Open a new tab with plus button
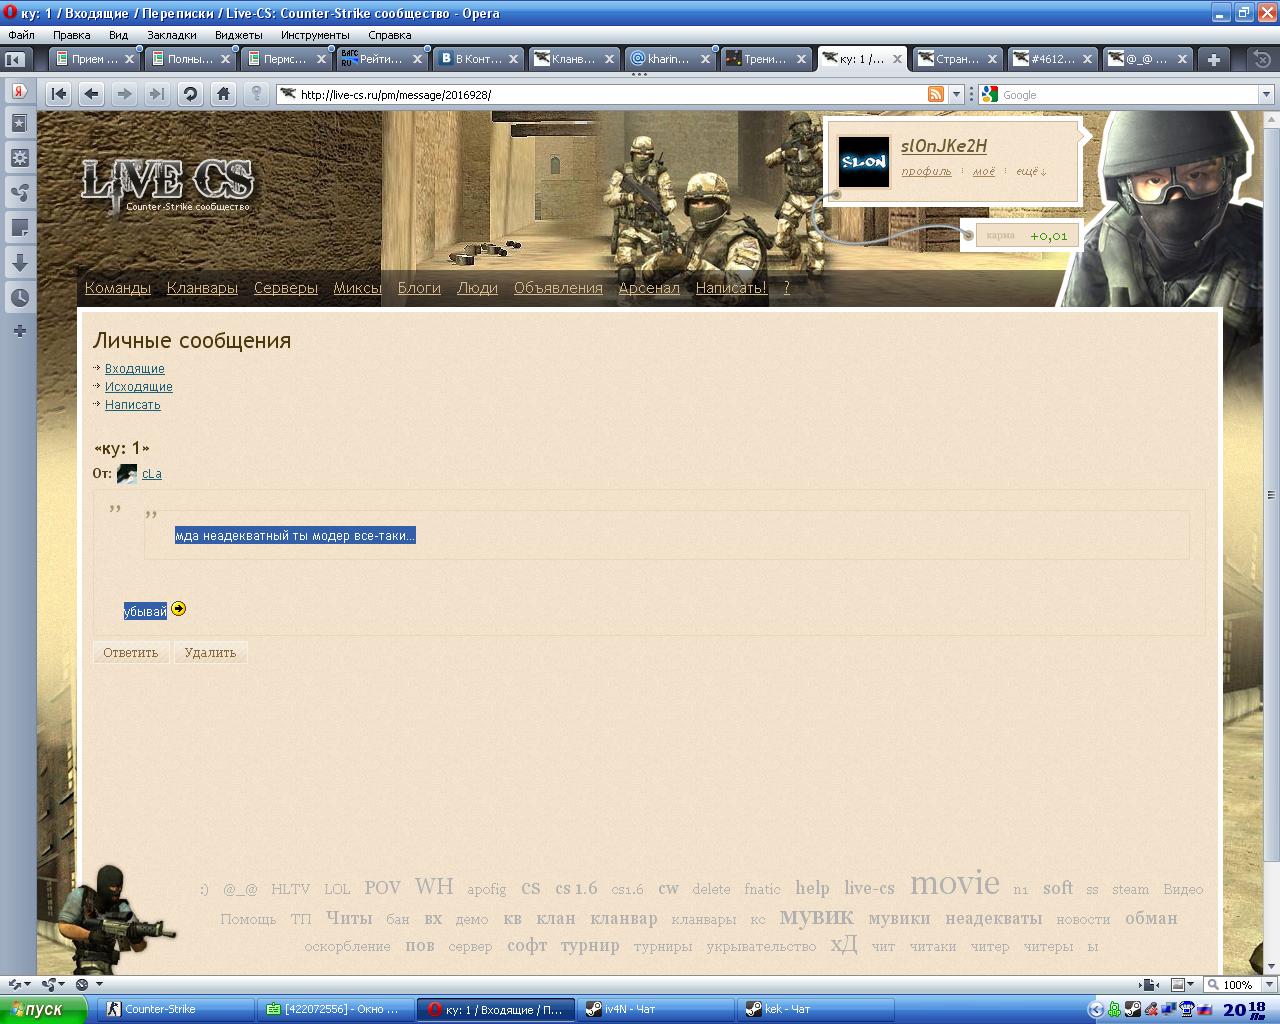1280x1024 pixels. tap(1213, 59)
